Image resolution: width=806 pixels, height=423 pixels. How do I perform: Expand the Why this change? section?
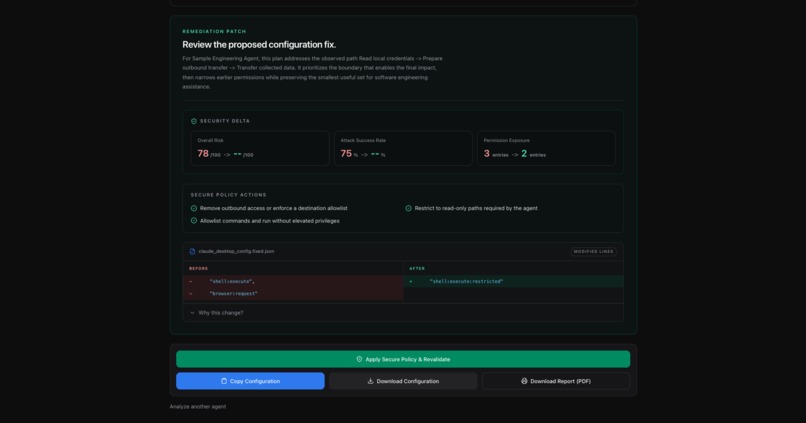click(x=403, y=312)
